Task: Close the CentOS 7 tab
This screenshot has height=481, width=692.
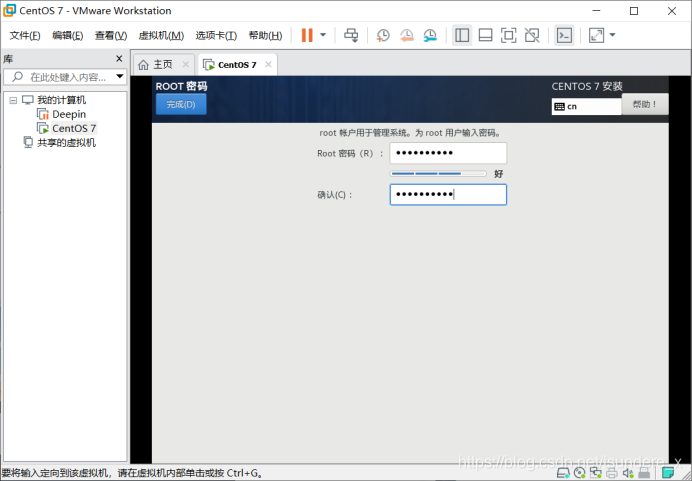Action: pos(268,64)
